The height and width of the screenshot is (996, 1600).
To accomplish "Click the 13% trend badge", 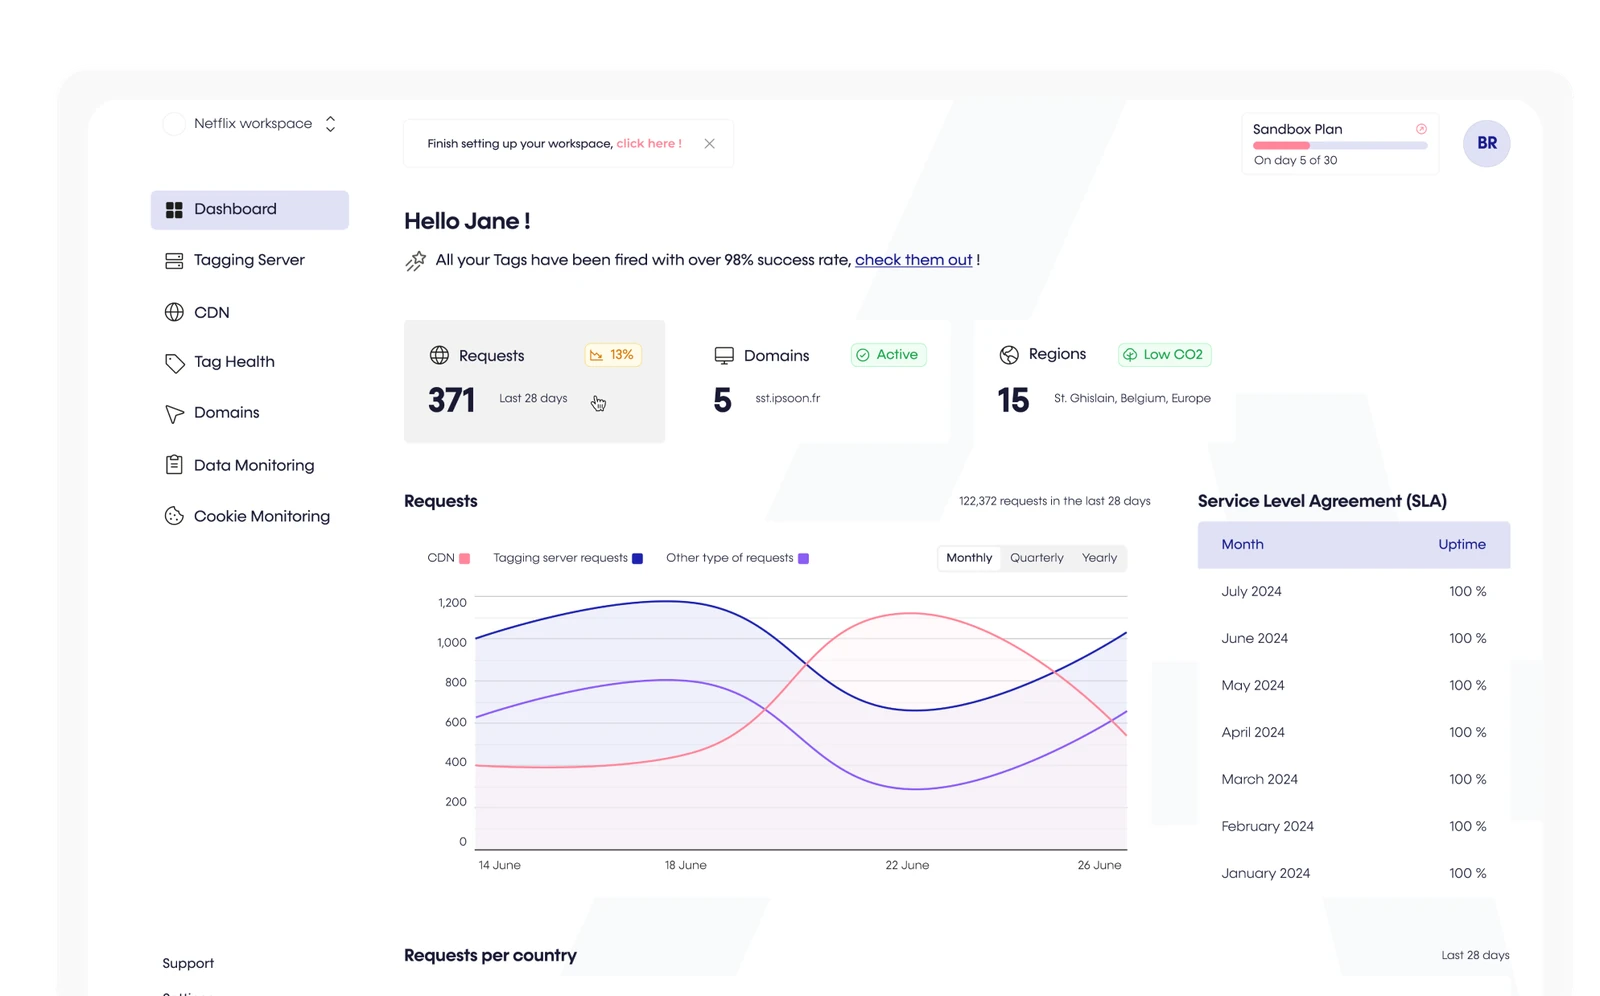I will point(612,355).
